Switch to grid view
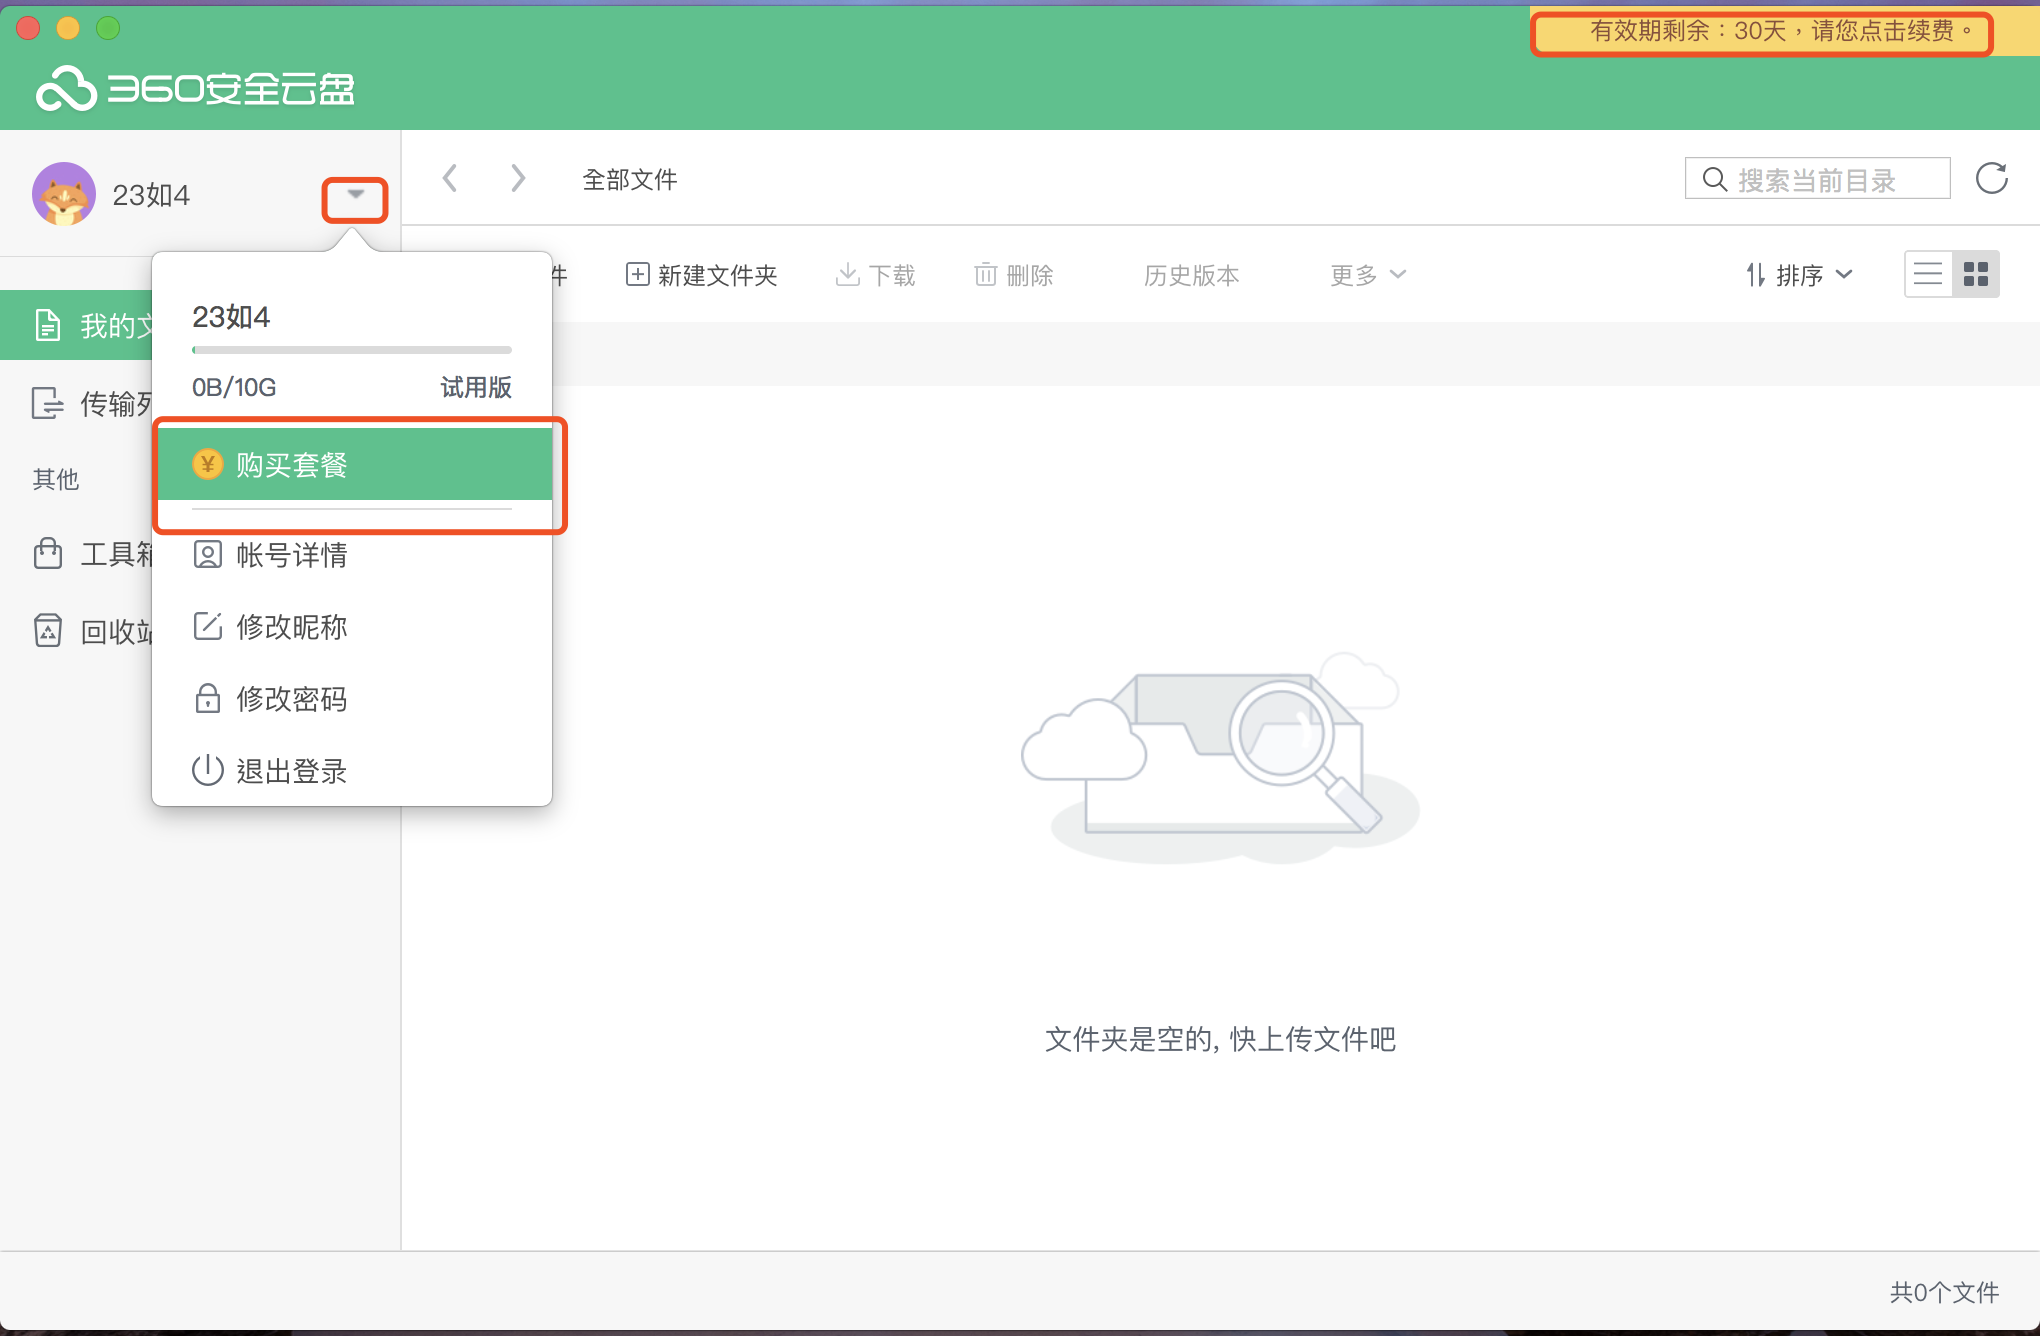Screen dimensions: 2040x1336 click(1976, 274)
